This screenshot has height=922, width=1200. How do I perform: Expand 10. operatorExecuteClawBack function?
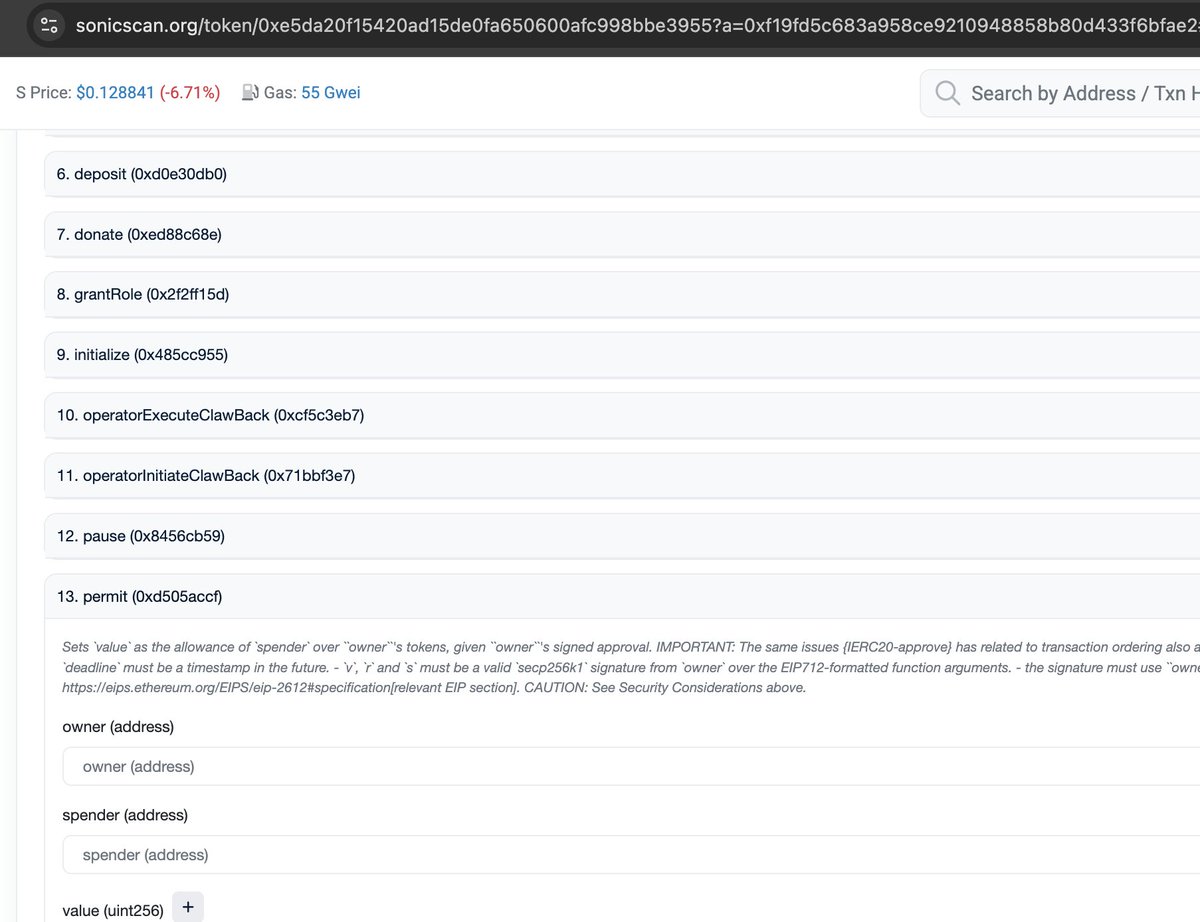click(x=622, y=415)
